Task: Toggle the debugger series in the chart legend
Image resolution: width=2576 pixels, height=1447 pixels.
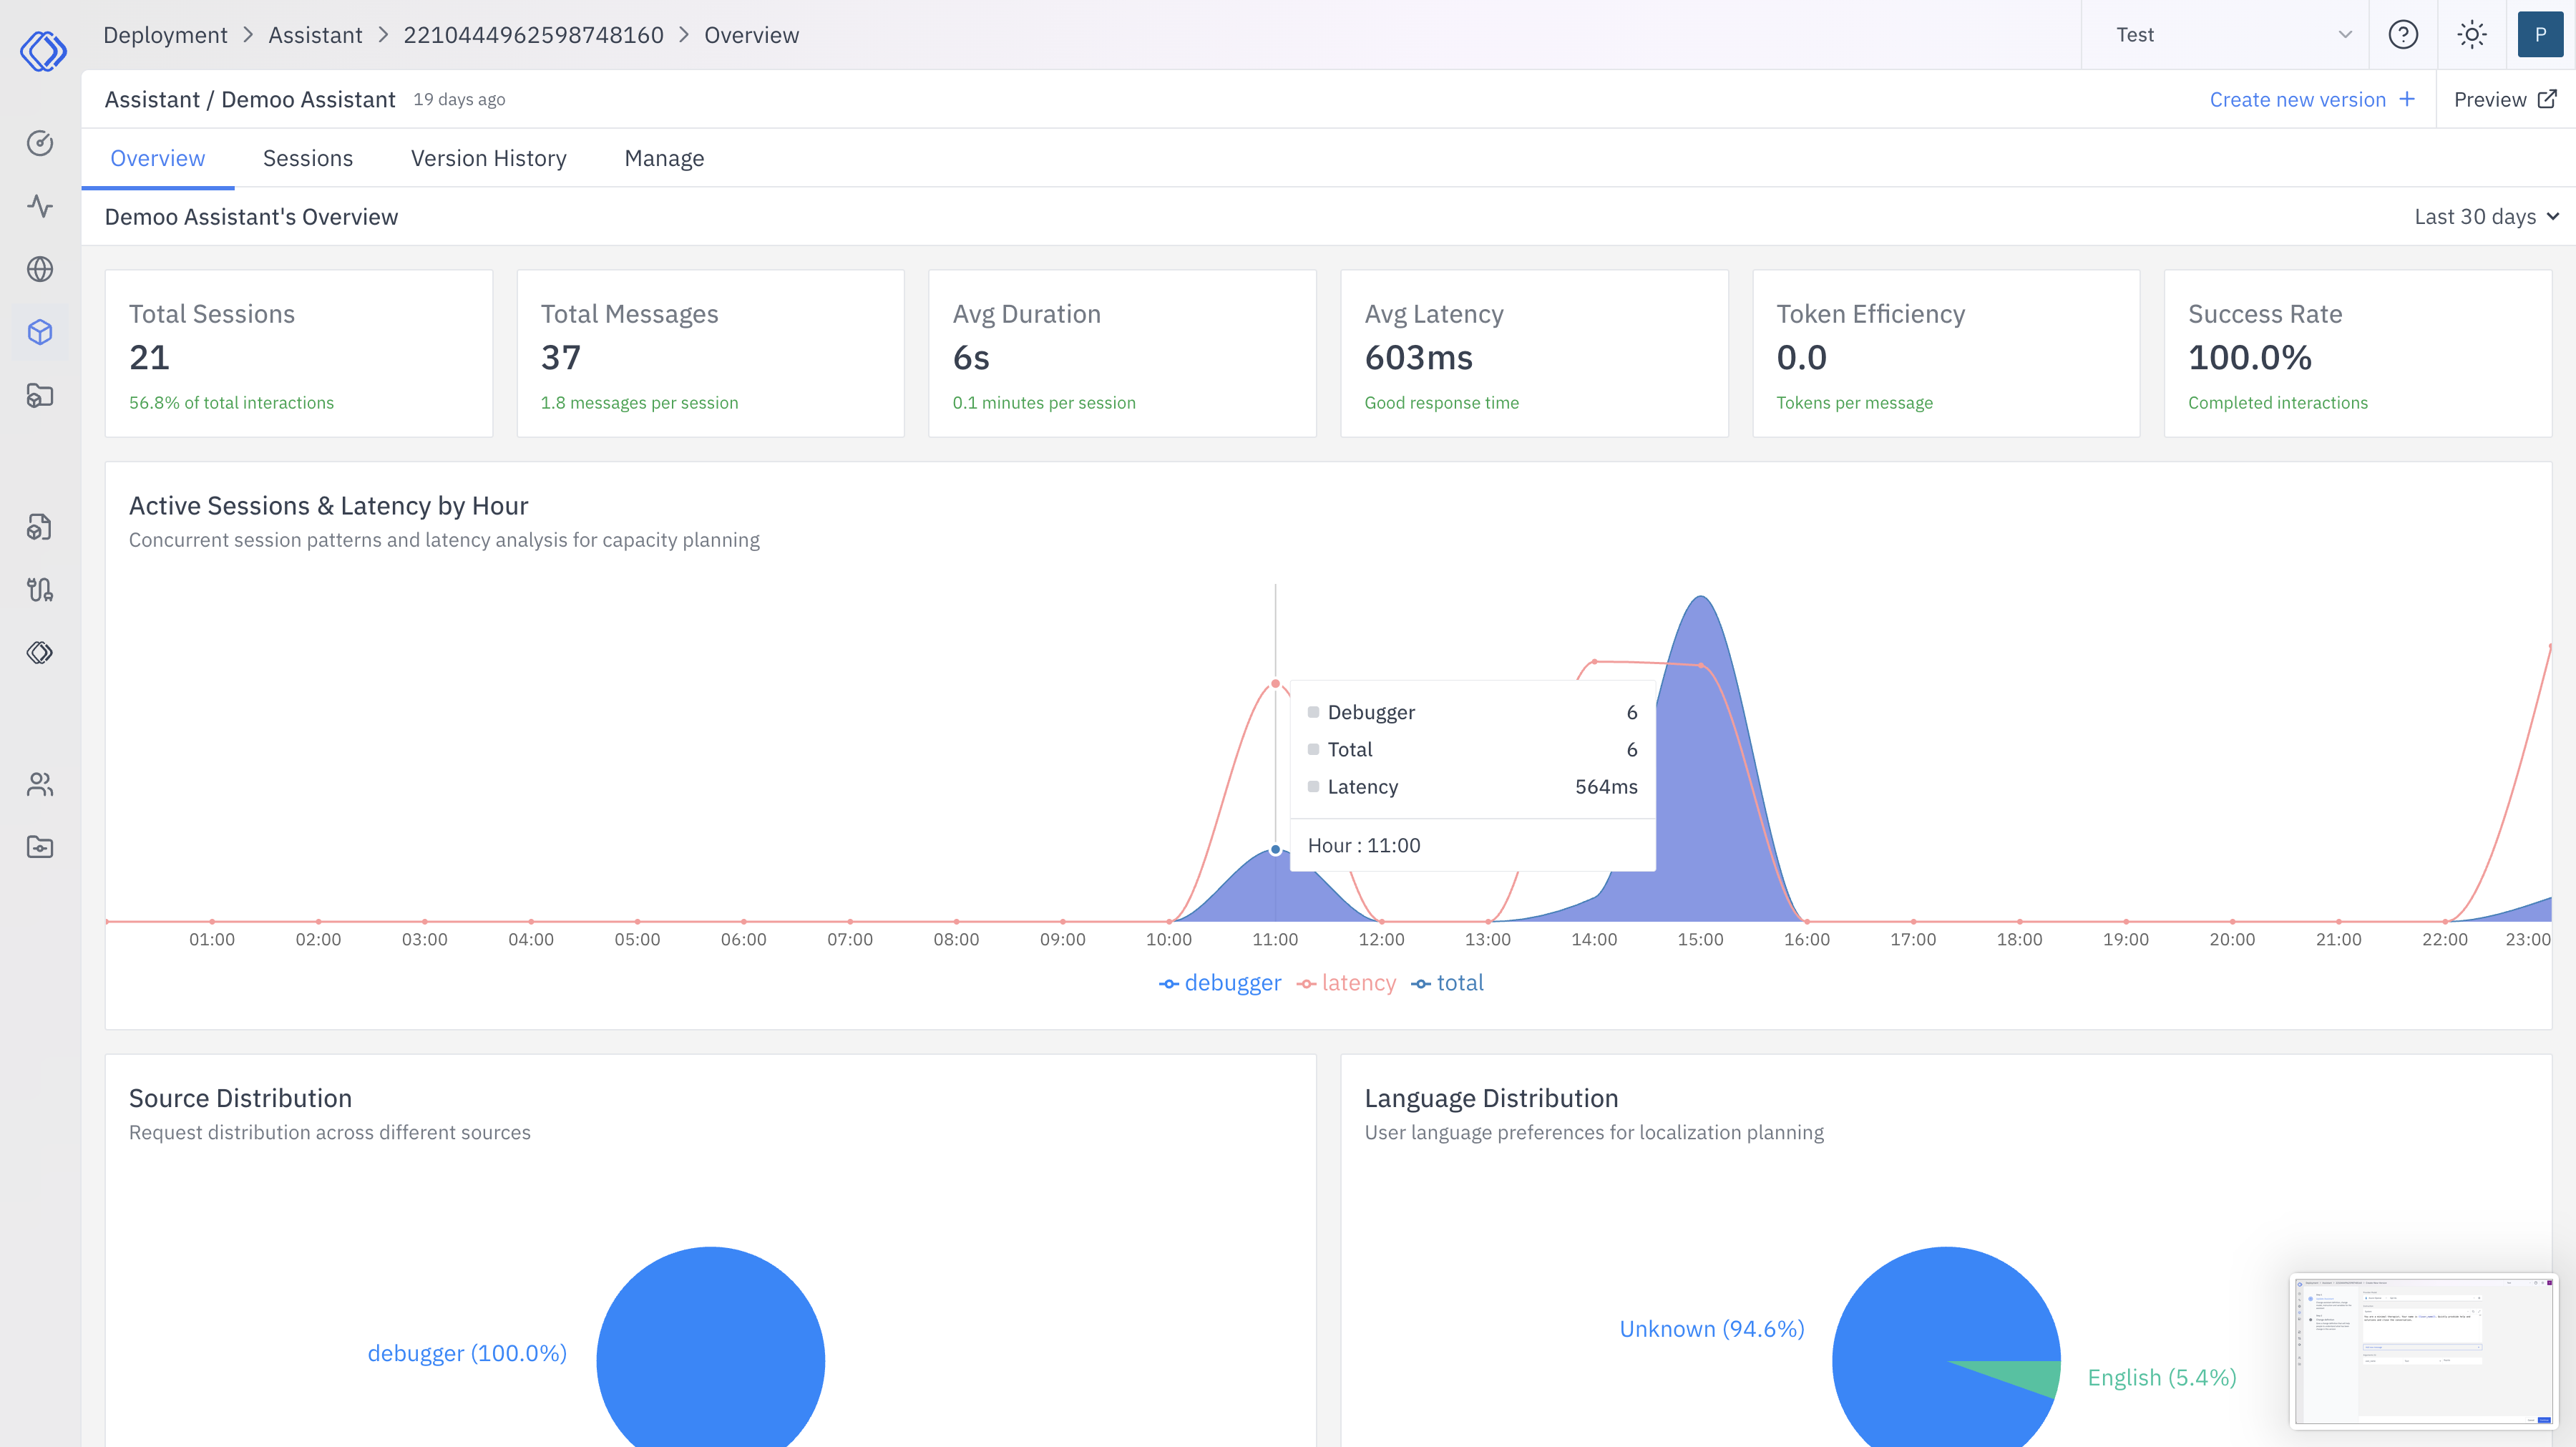Action: tap(1221, 982)
